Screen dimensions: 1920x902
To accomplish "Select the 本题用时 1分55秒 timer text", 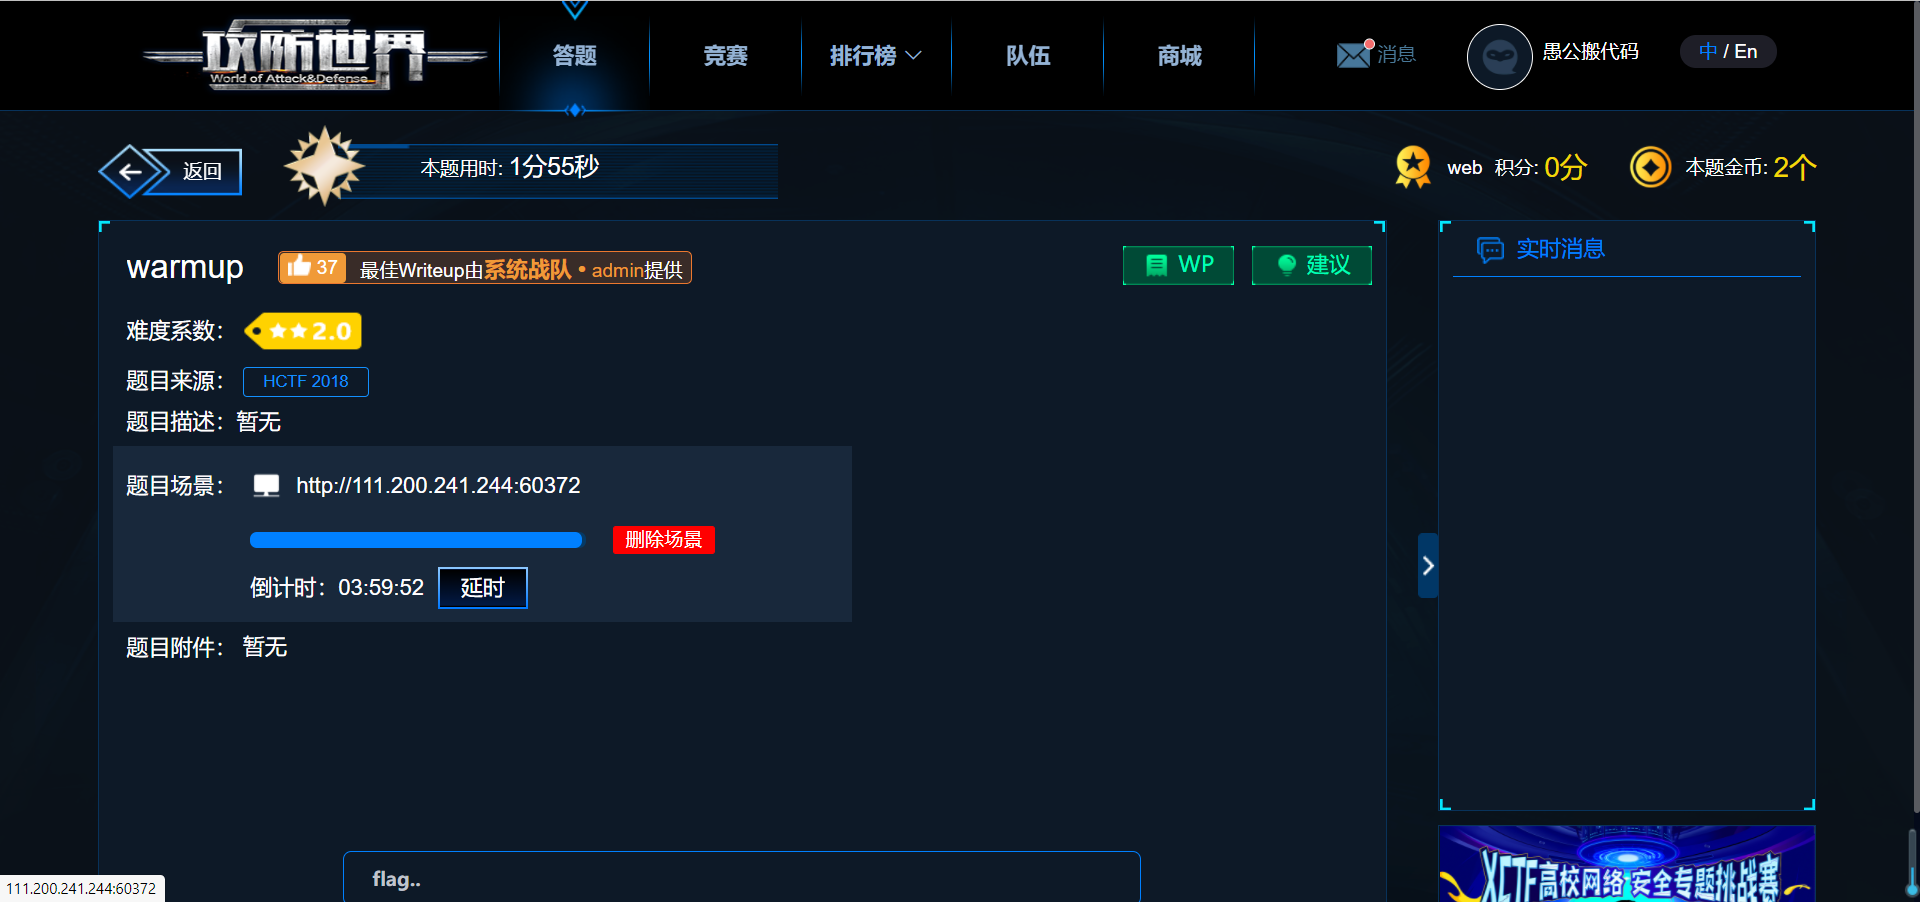I will pos(510,167).
